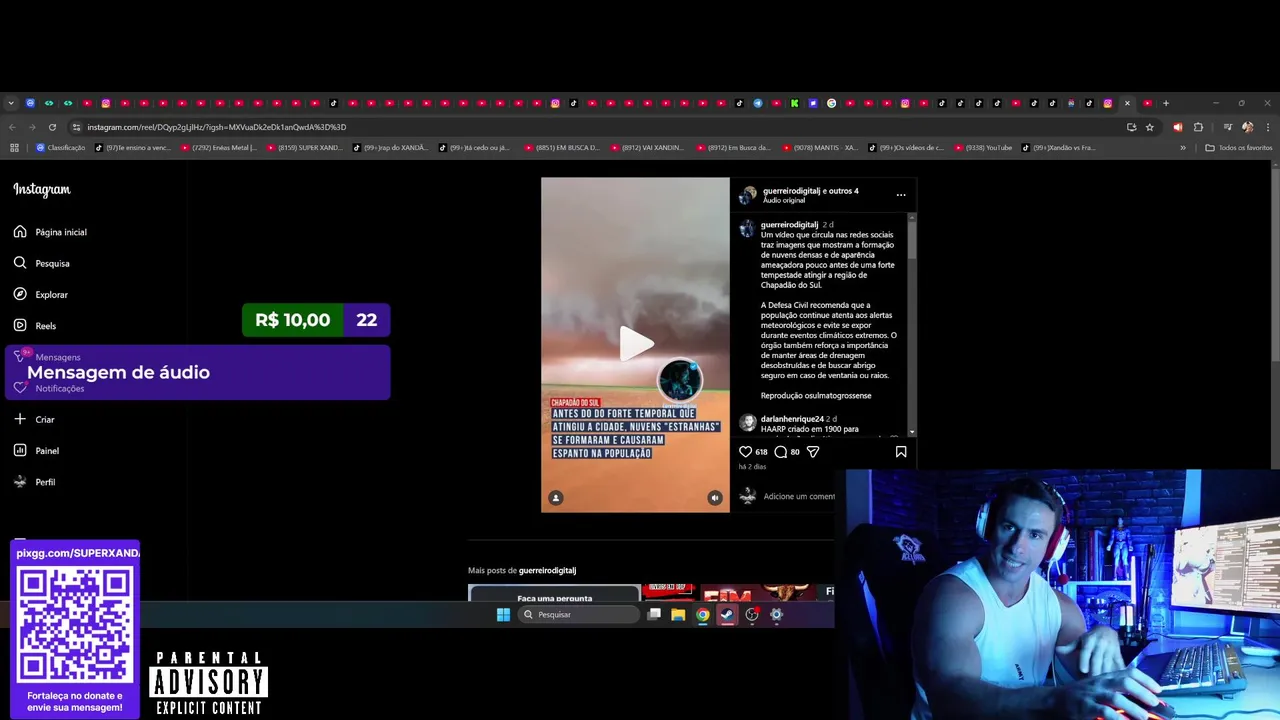Bookmark this page with the star icon
The image size is (1280, 720).
[x=1150, y=127]
